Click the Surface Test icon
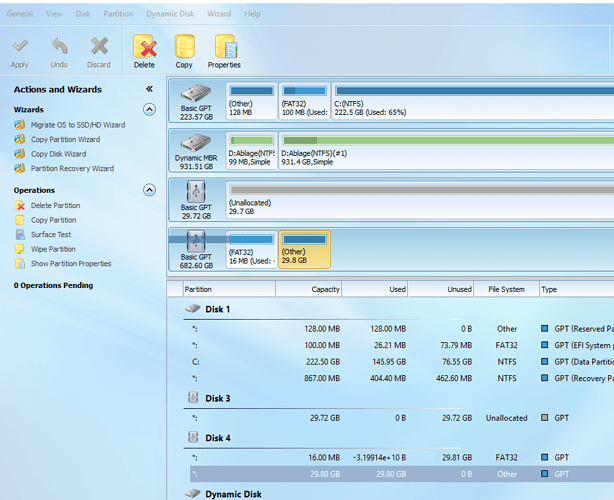 [x=20, y=235]
